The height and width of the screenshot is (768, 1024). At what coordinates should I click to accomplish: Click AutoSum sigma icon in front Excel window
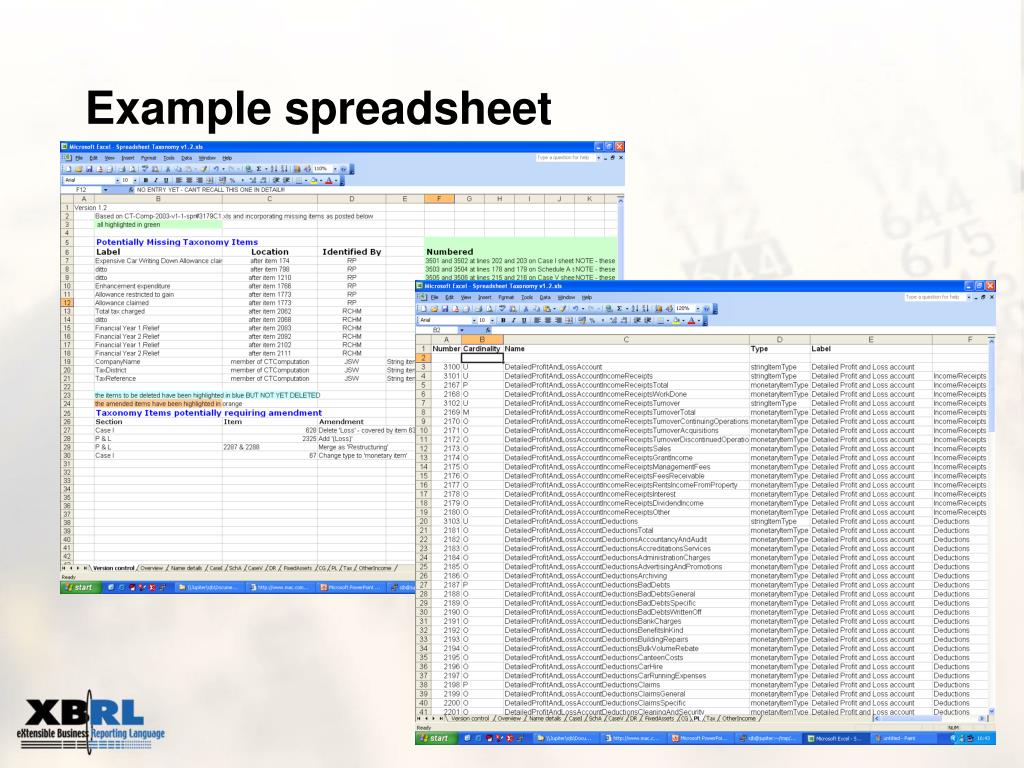point(619,308)
